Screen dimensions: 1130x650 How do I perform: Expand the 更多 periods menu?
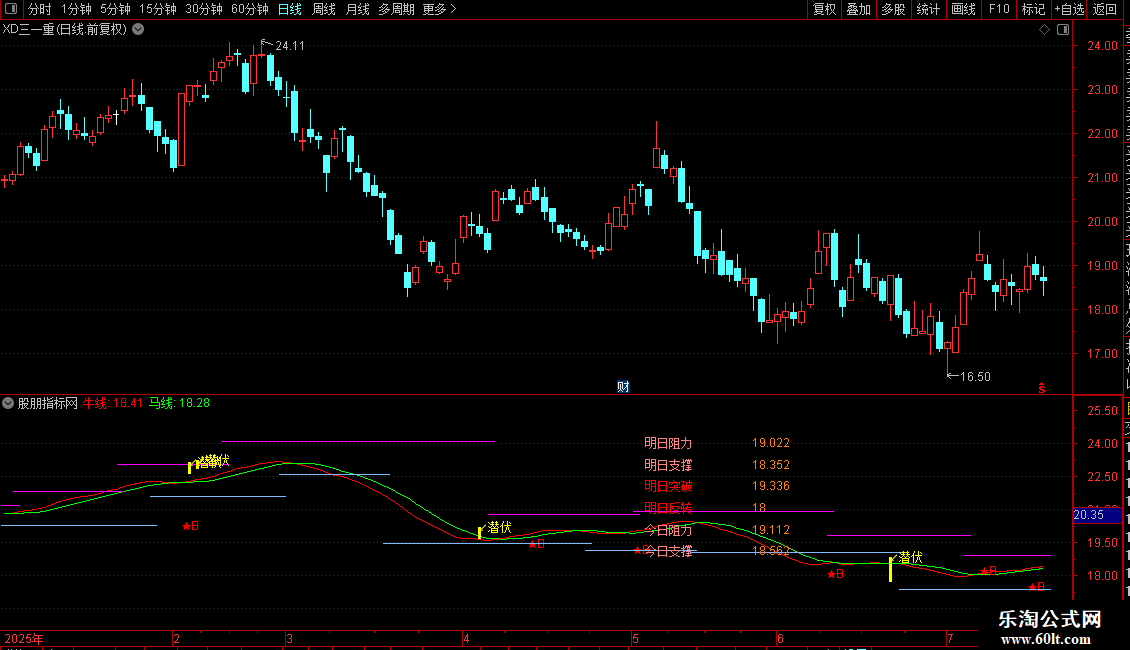tap(439, 9)
